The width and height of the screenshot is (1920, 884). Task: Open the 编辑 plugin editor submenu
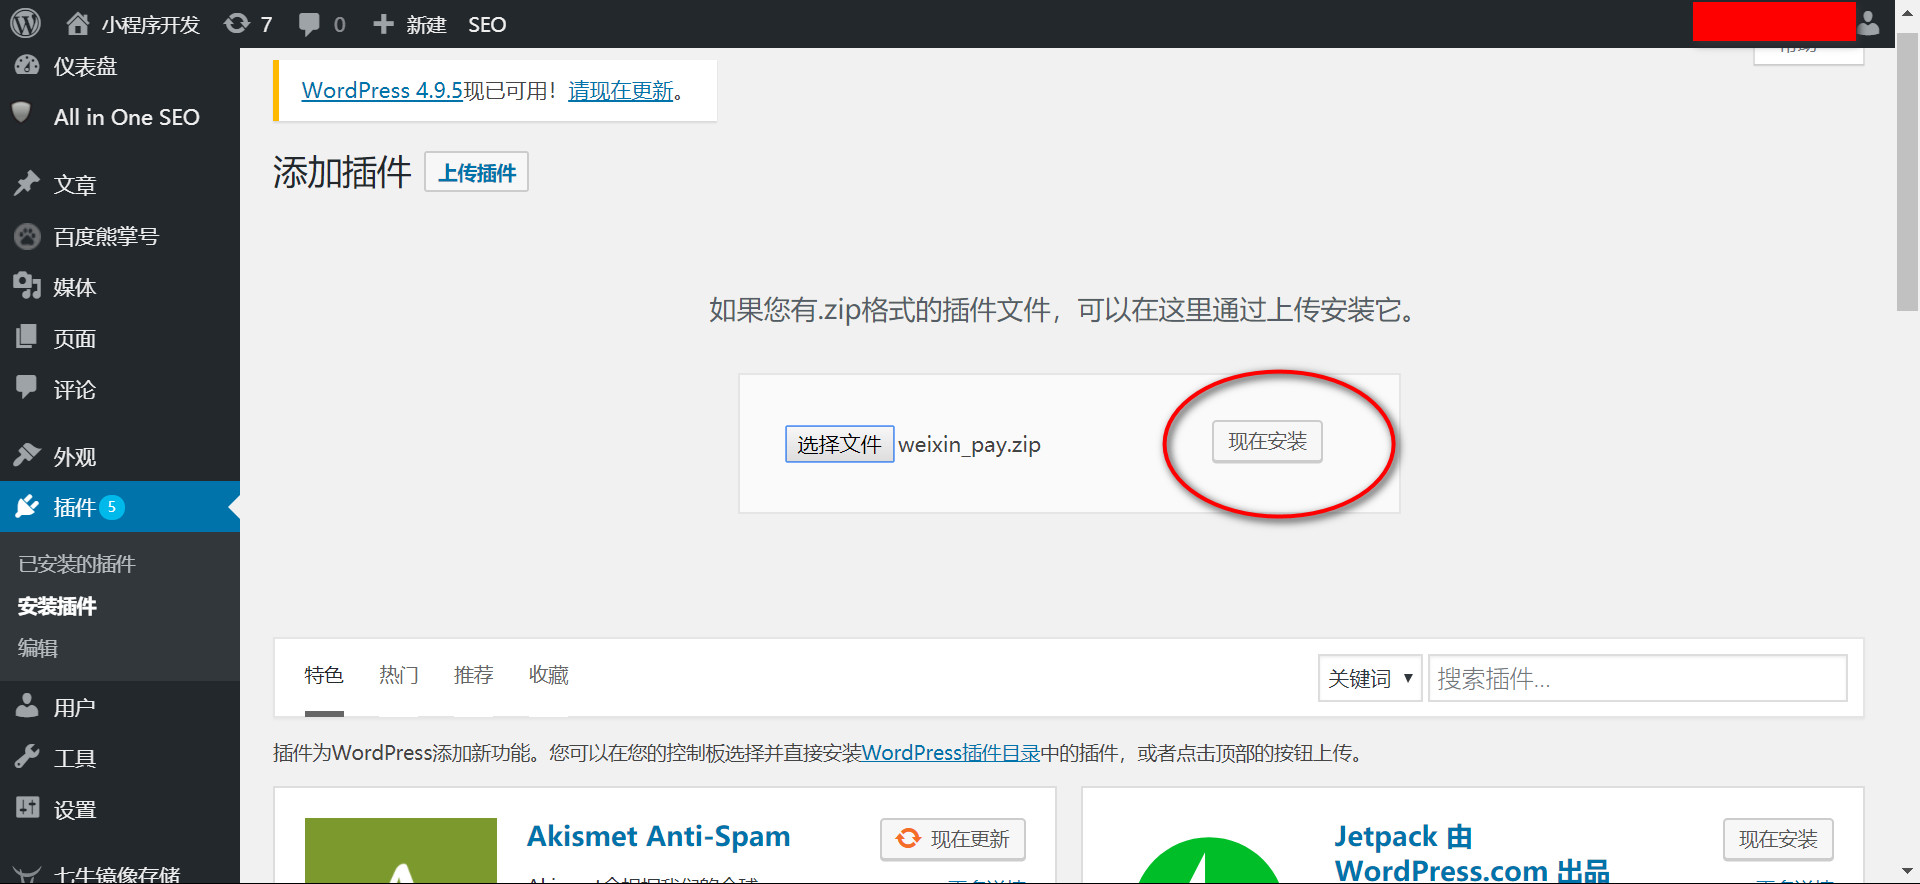[38, 648]
